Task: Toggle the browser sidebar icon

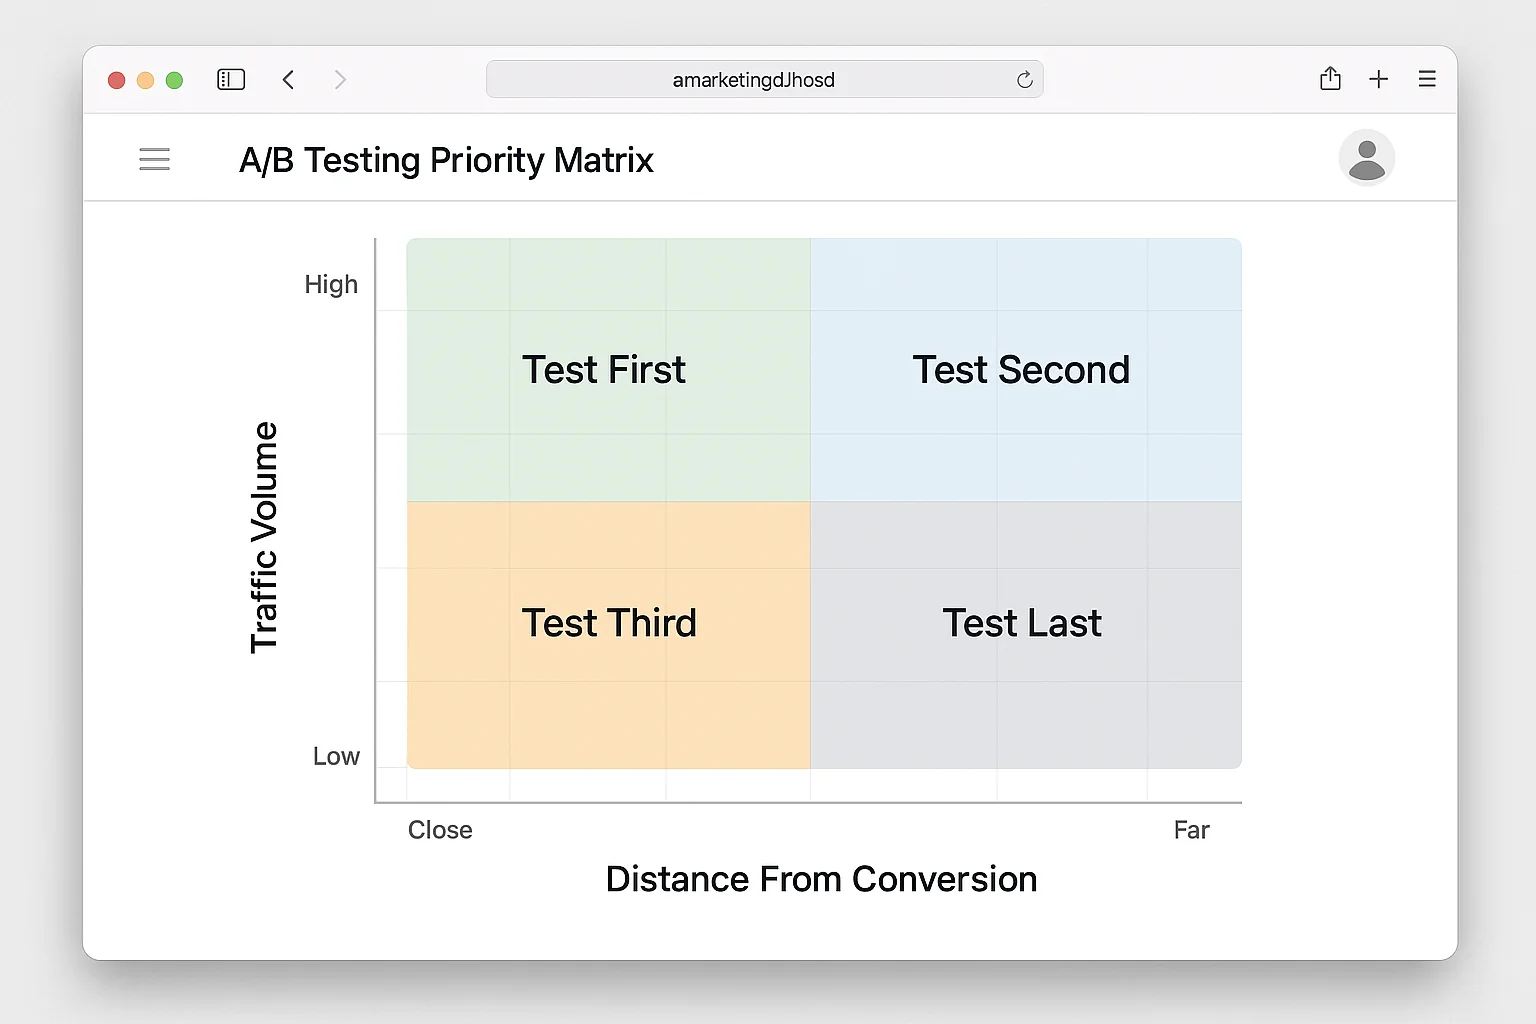Action: coord(230,79)
